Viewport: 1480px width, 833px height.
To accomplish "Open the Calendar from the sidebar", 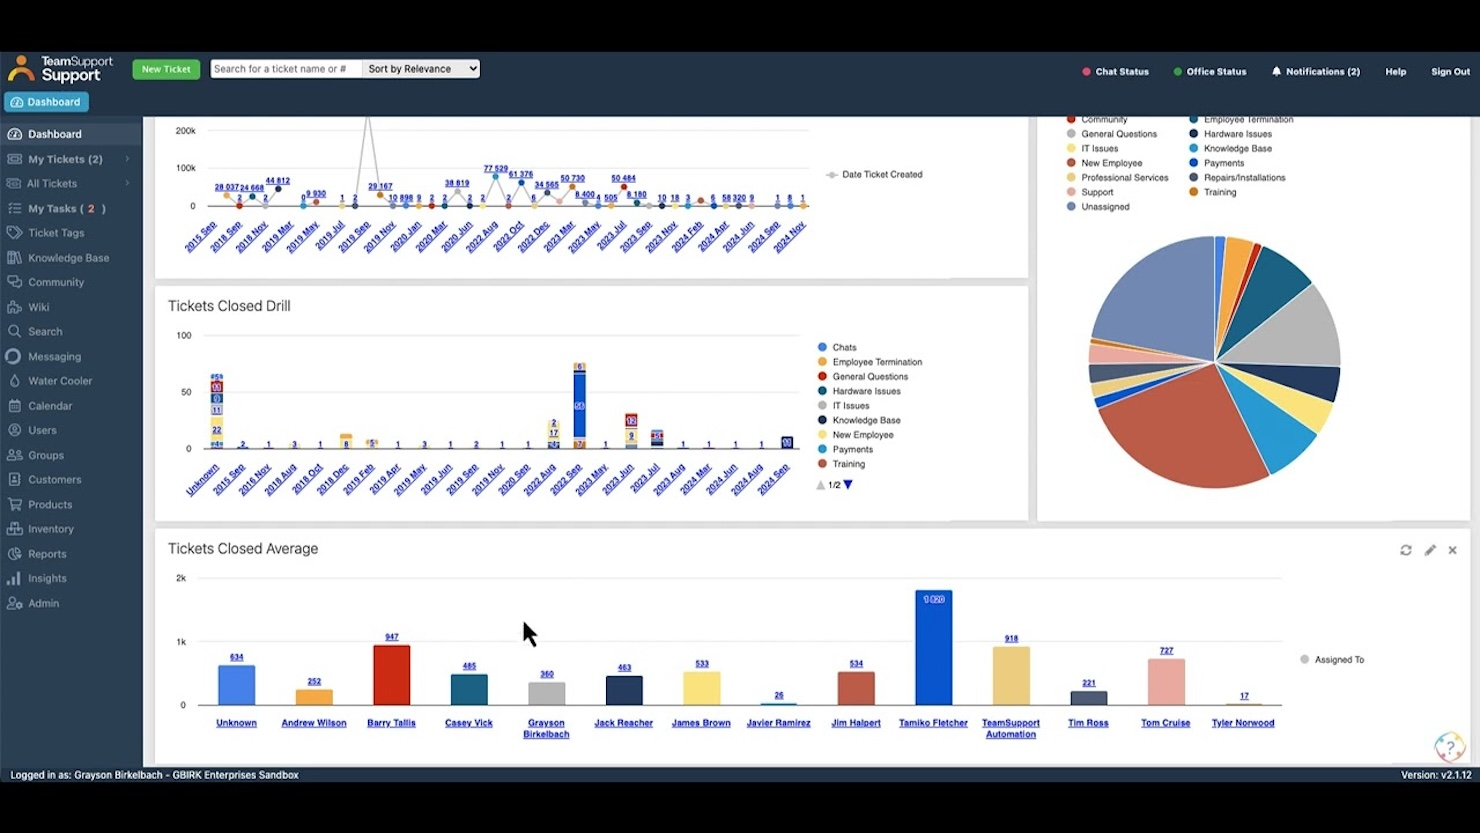I will coord(48,405).
